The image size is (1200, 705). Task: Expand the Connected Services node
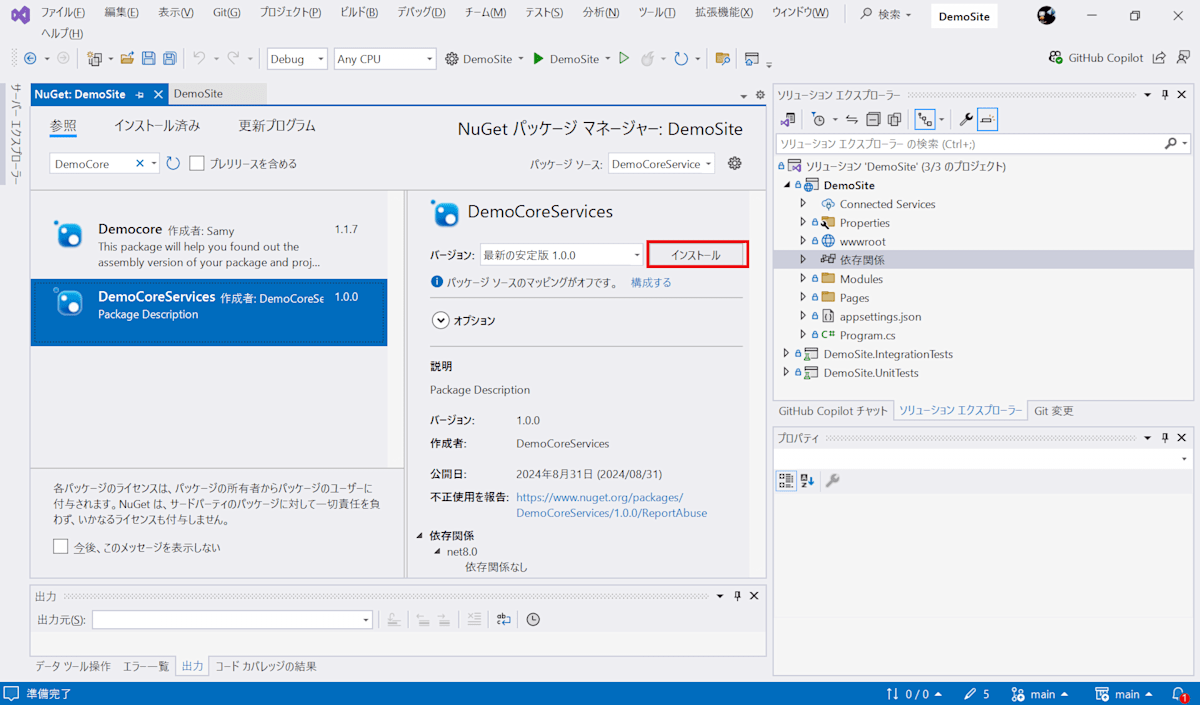click(x=802, y=204)
